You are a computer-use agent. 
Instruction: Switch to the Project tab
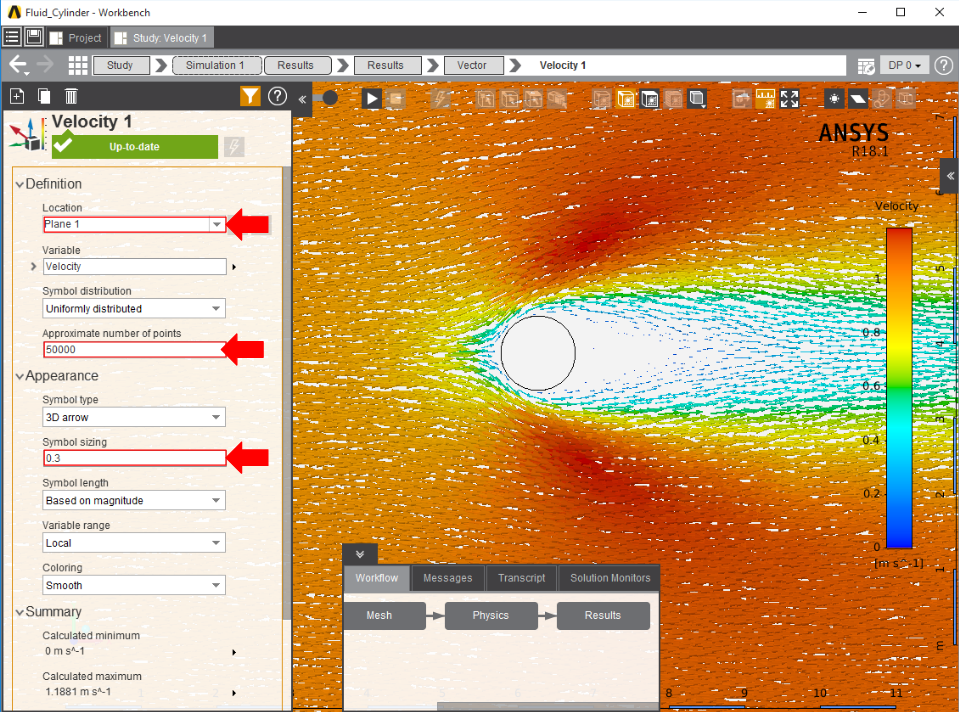coord(75,38)
